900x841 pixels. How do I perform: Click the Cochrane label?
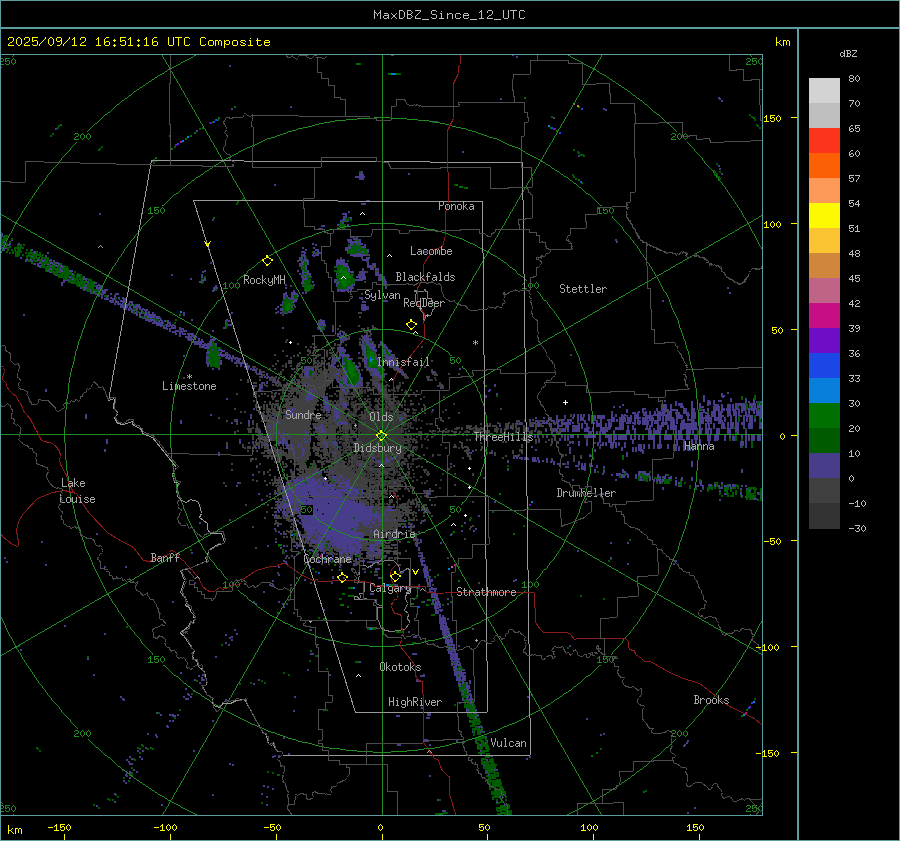click(327, 559)
